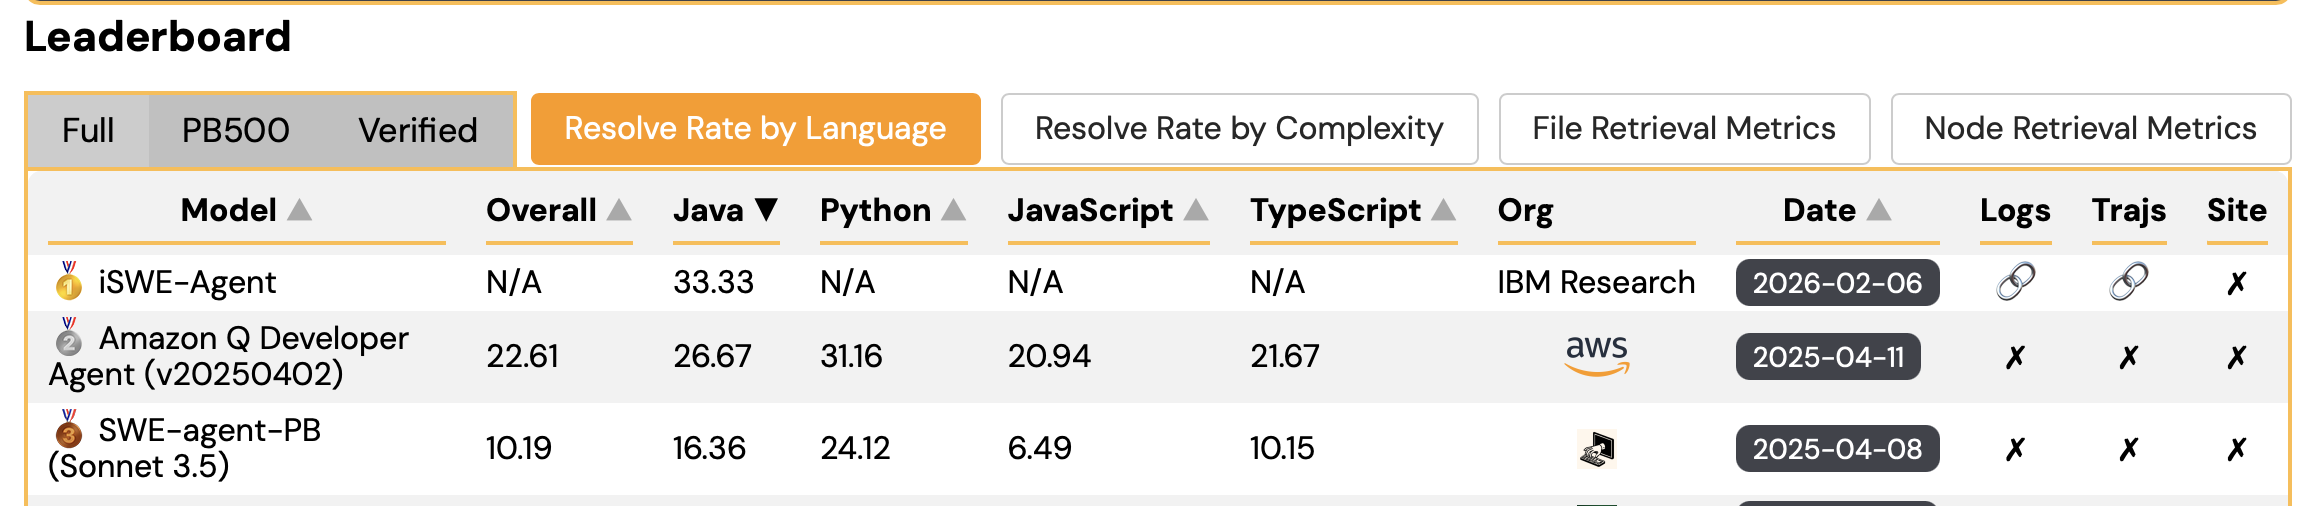Switch to the Full dataset tab
Screen dimensions: 2316x506
pos(88,130)
